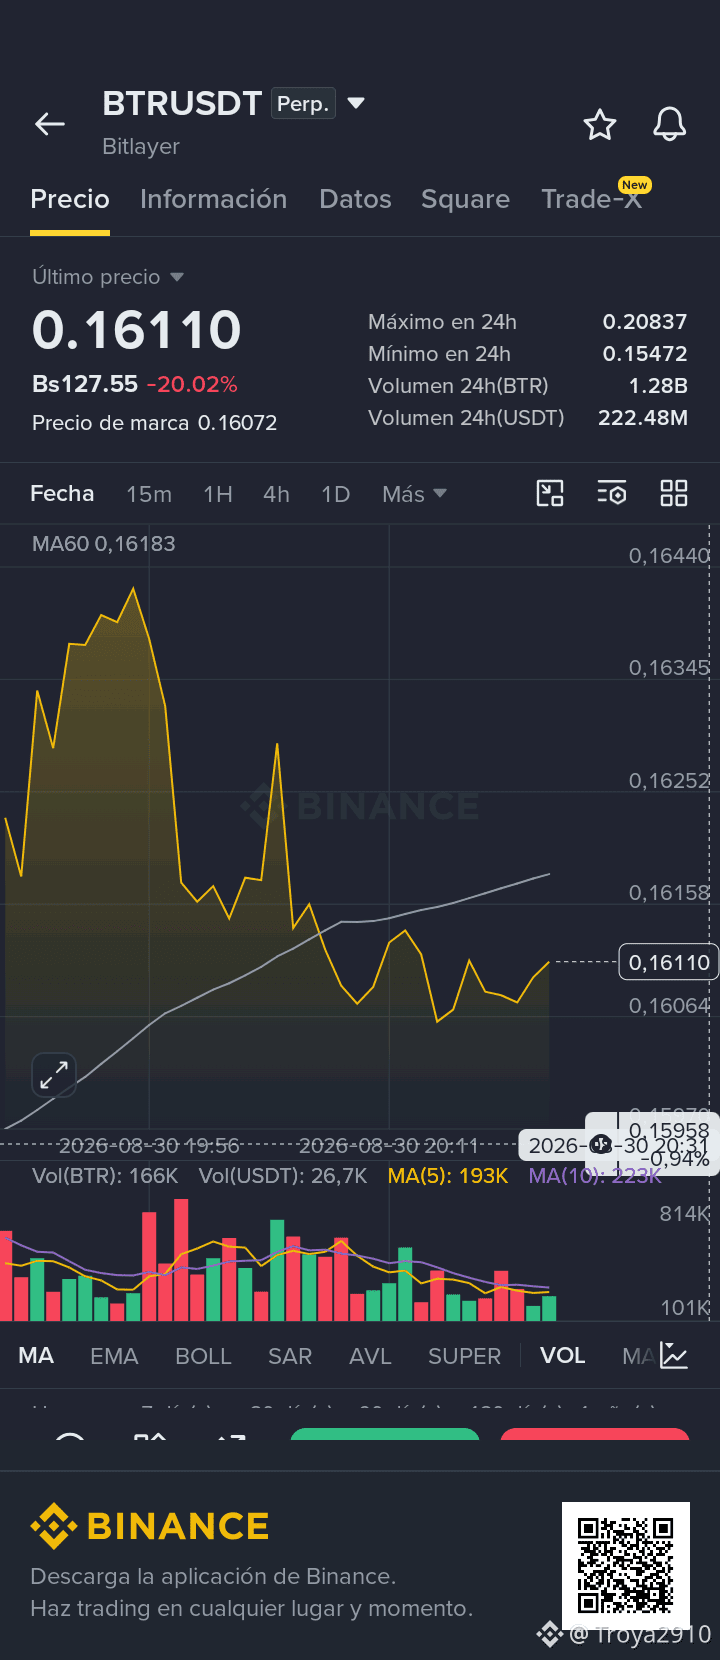This screenshot has width=720, height=1660.
Task: Toggle SUPER indicator
Action: [x=464, y=1356]
